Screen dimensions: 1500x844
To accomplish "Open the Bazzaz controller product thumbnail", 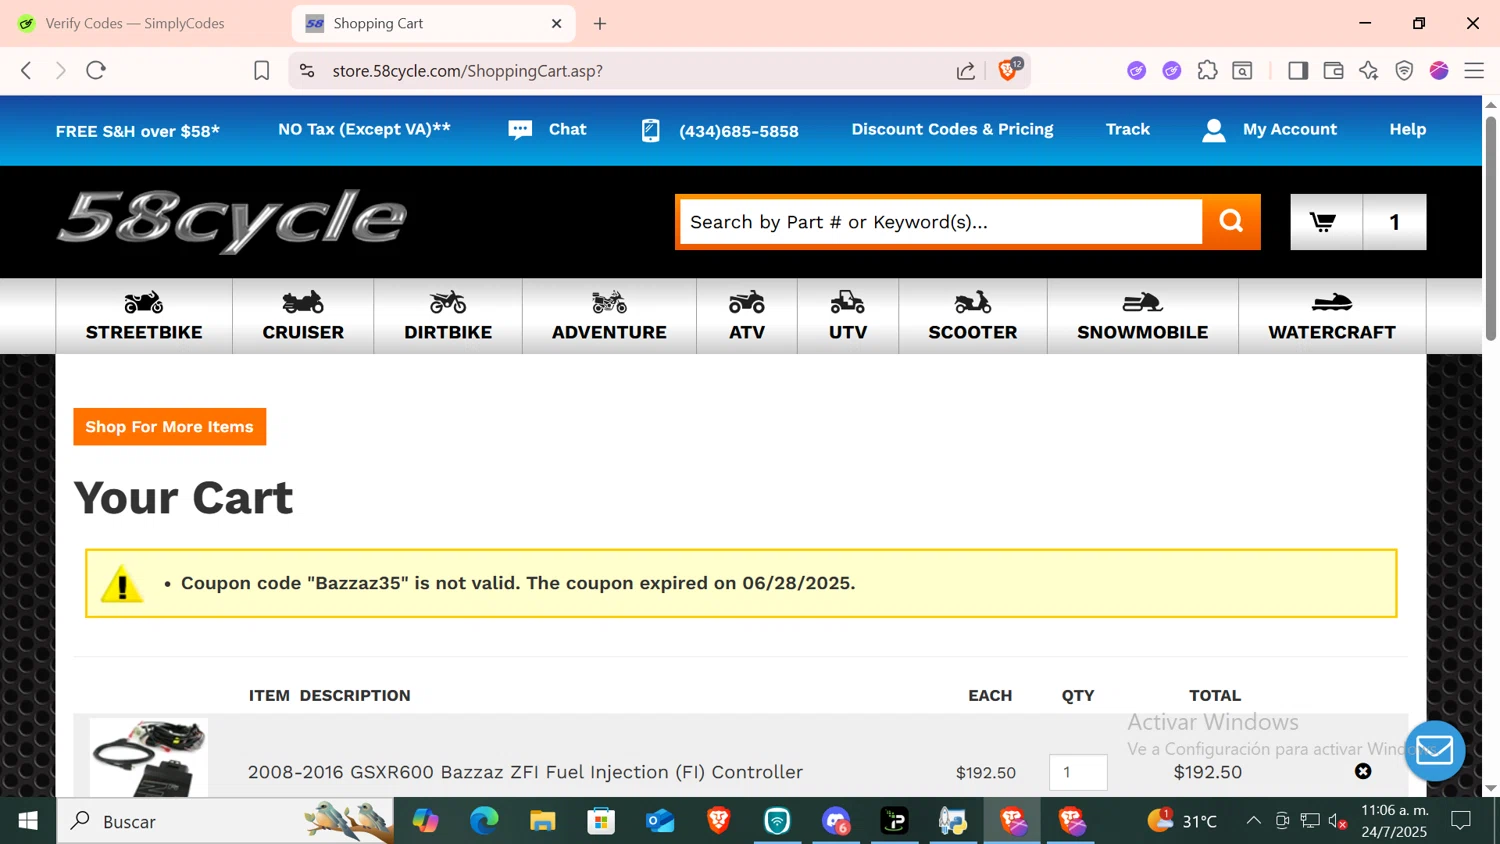I will 149,757.
